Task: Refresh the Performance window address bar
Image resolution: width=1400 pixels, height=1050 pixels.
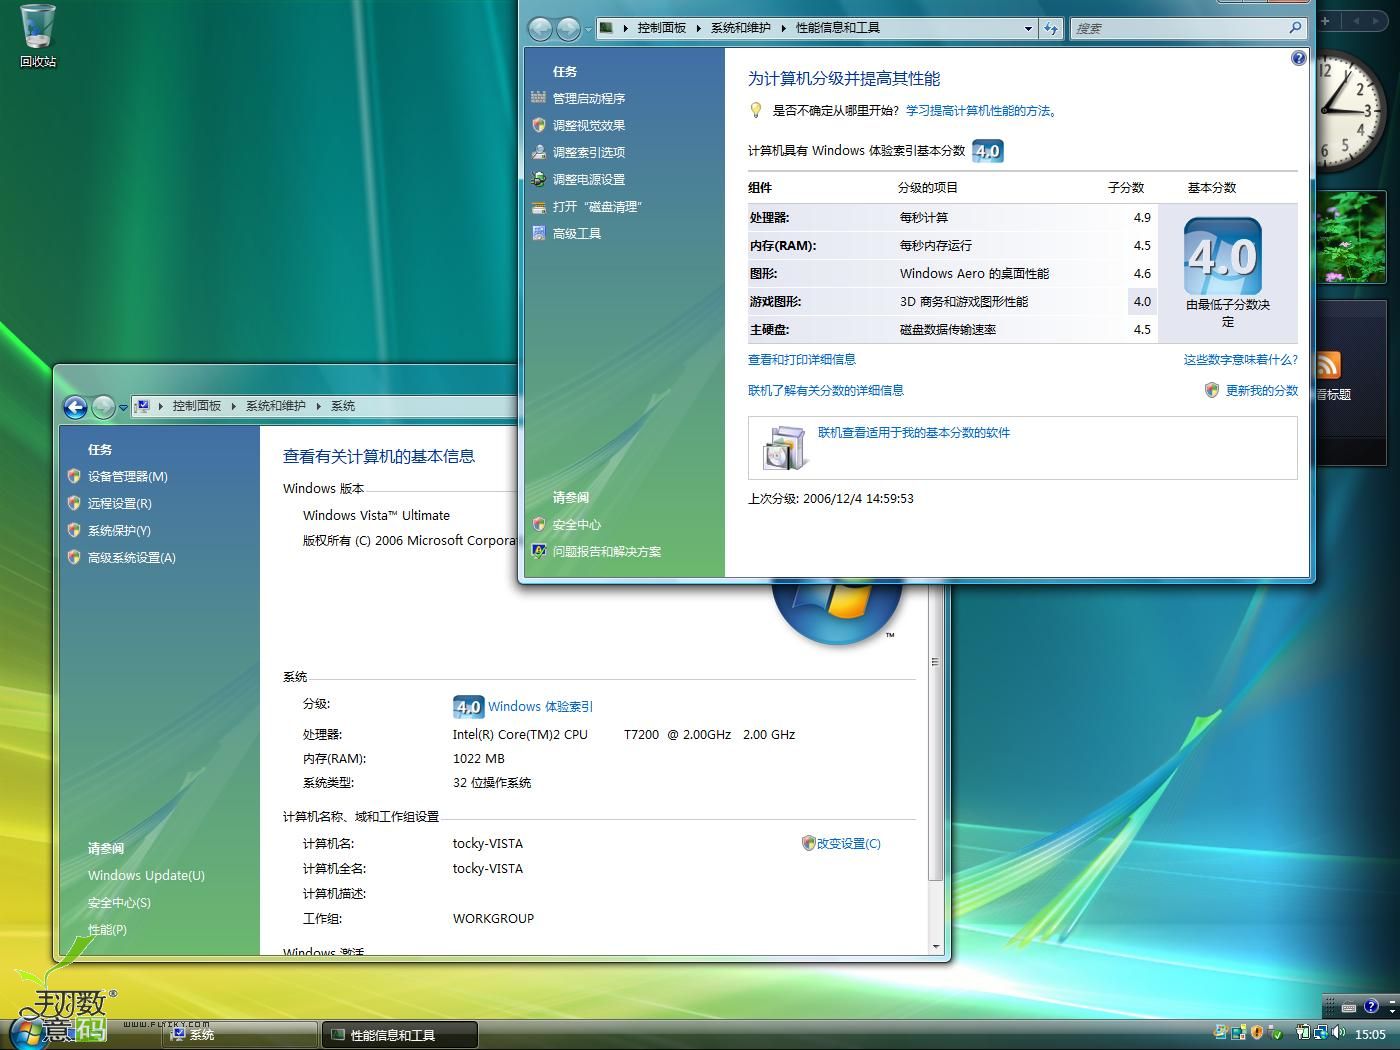Action: tap(1051, 28)
